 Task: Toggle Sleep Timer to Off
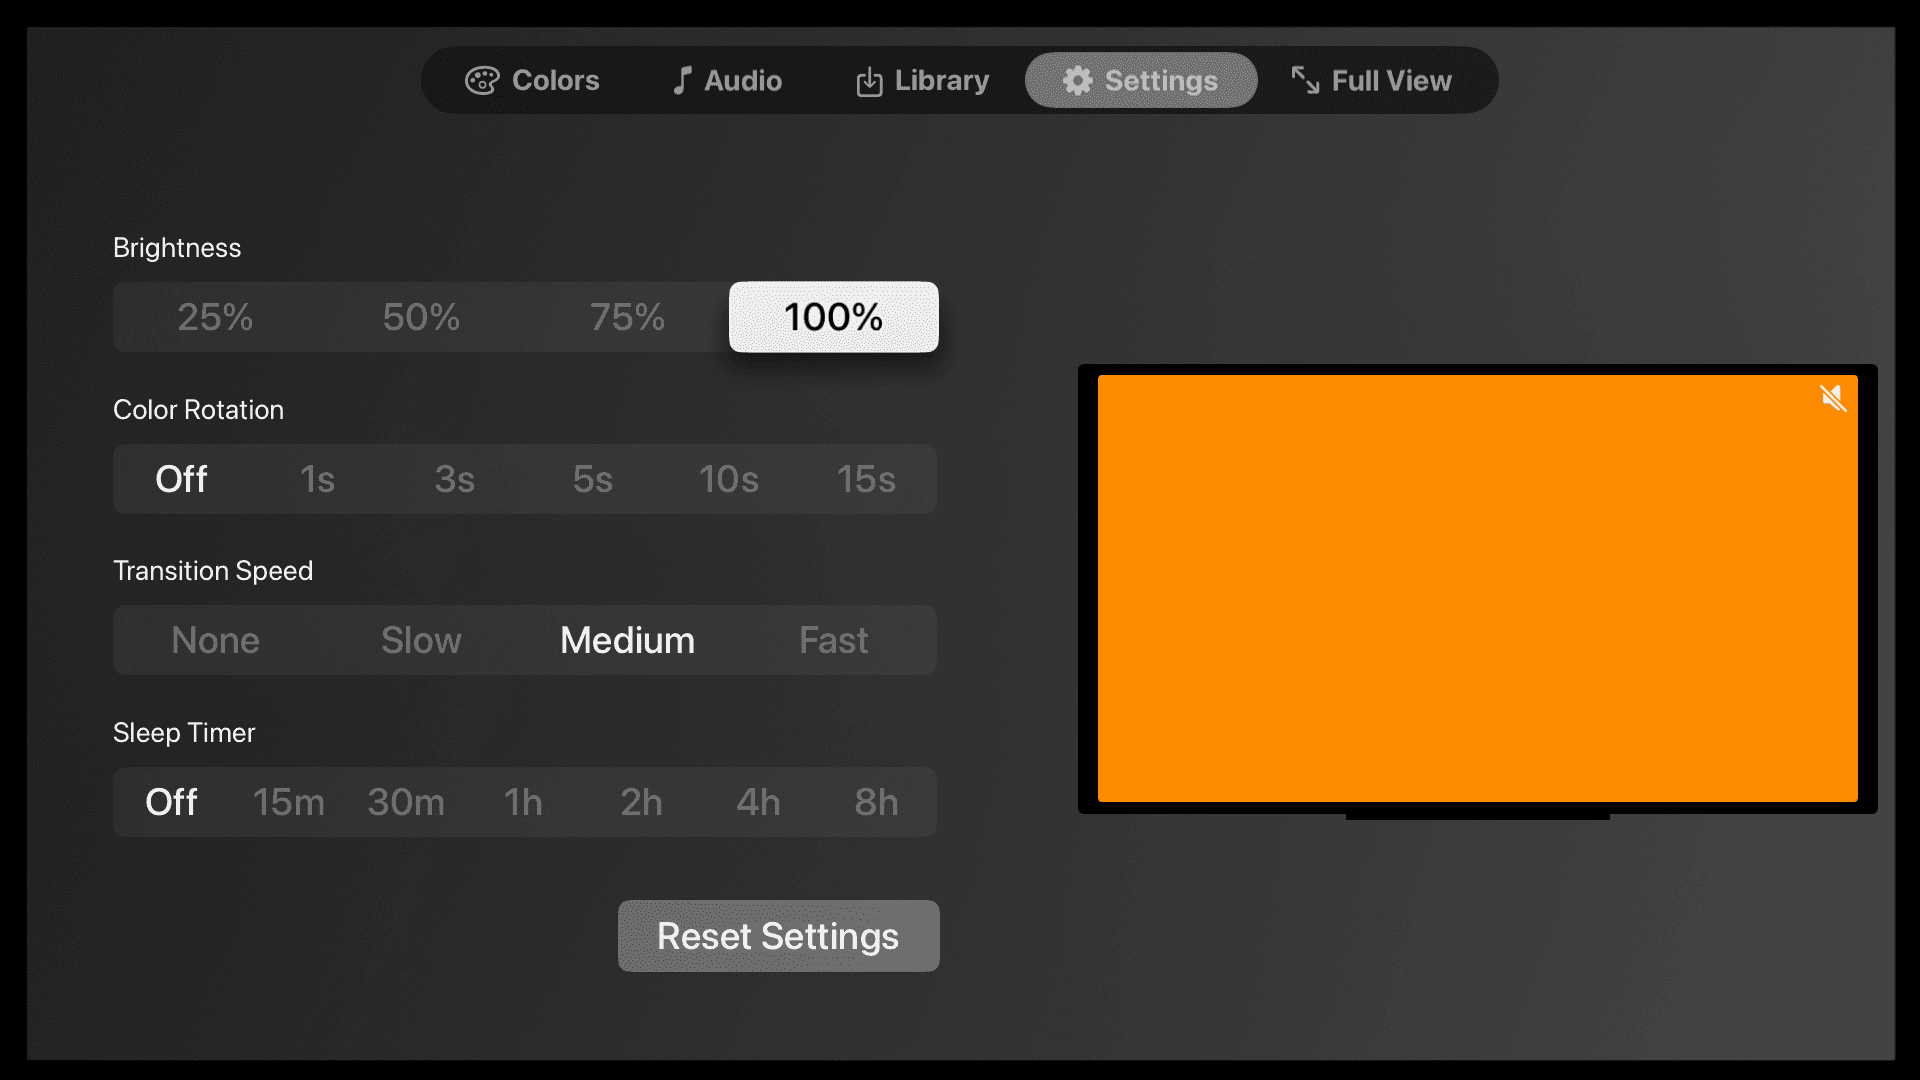(x=170, y=800)
